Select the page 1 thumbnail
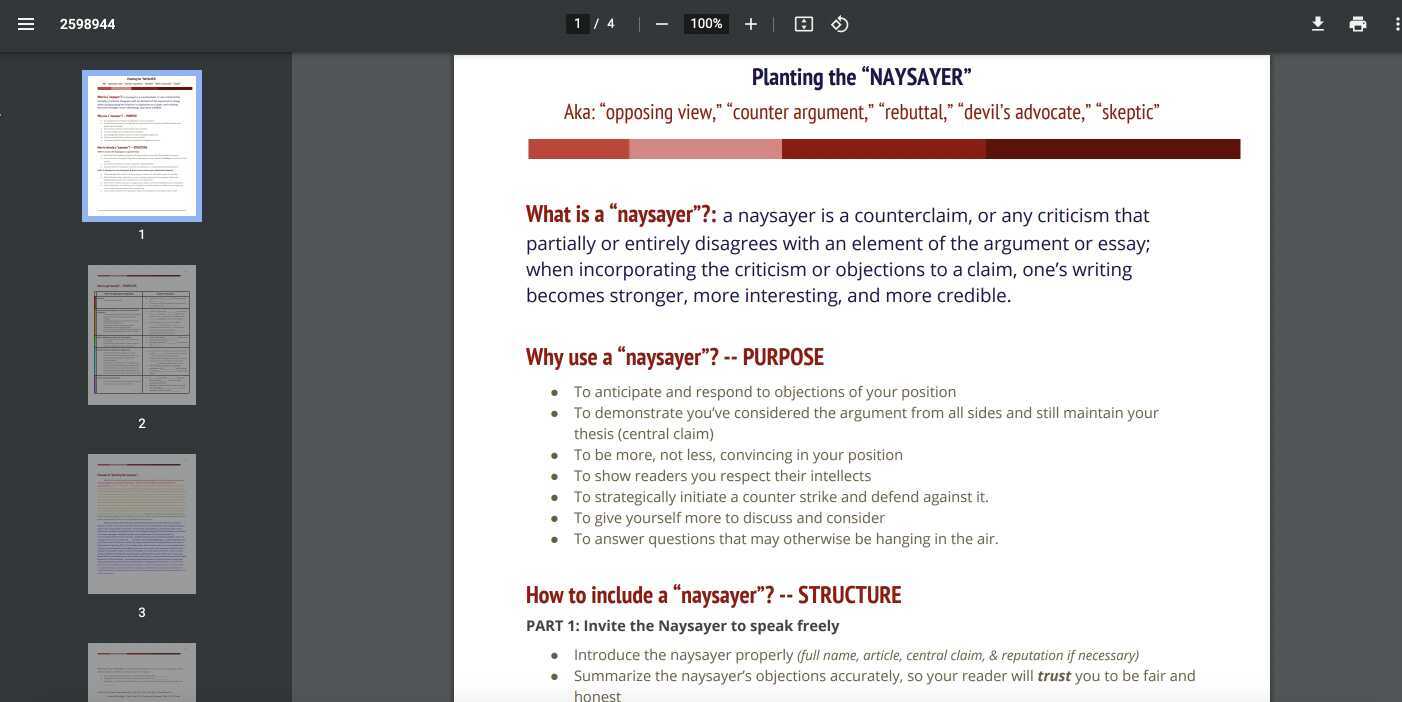This screenshot has width=1402, height=702. pos(141,145)
